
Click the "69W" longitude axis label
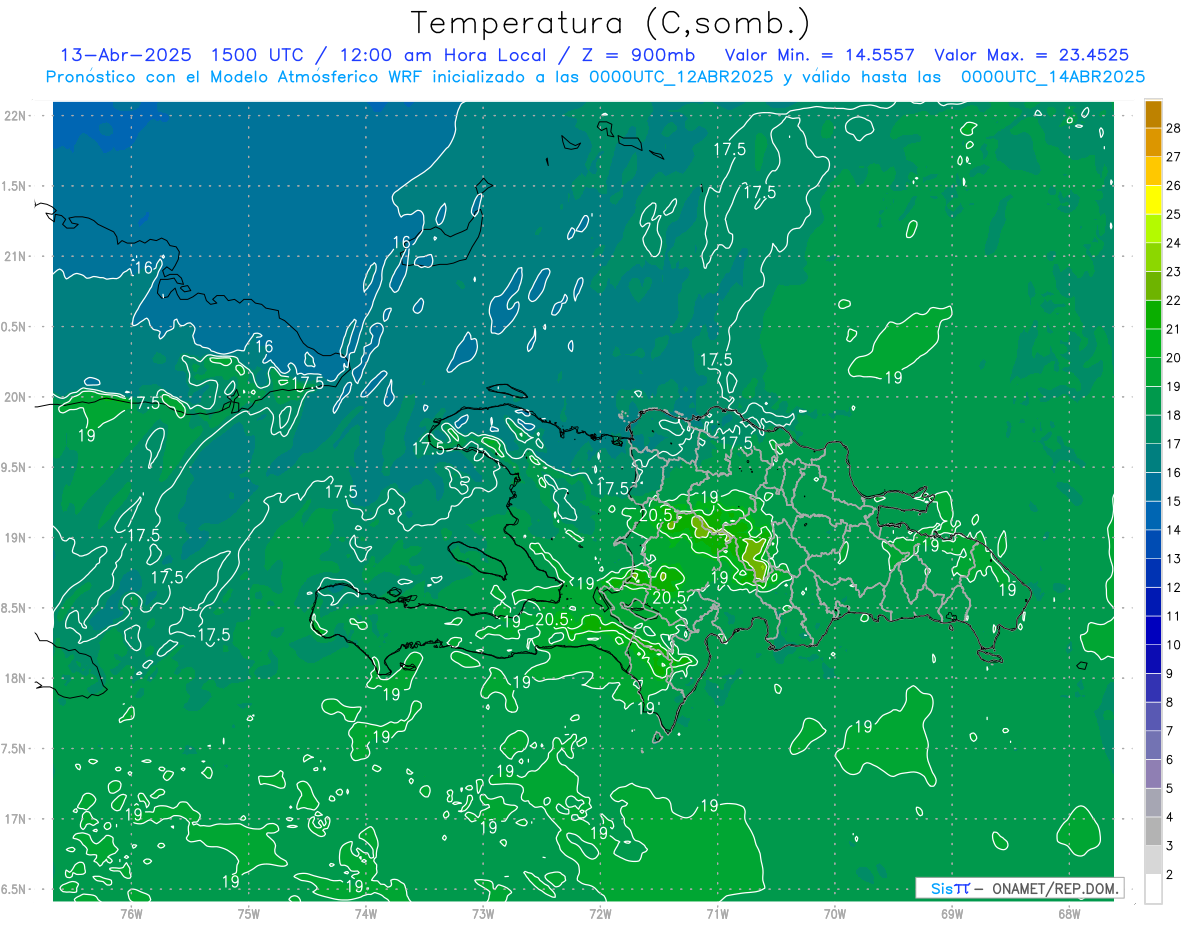(952, 913)
